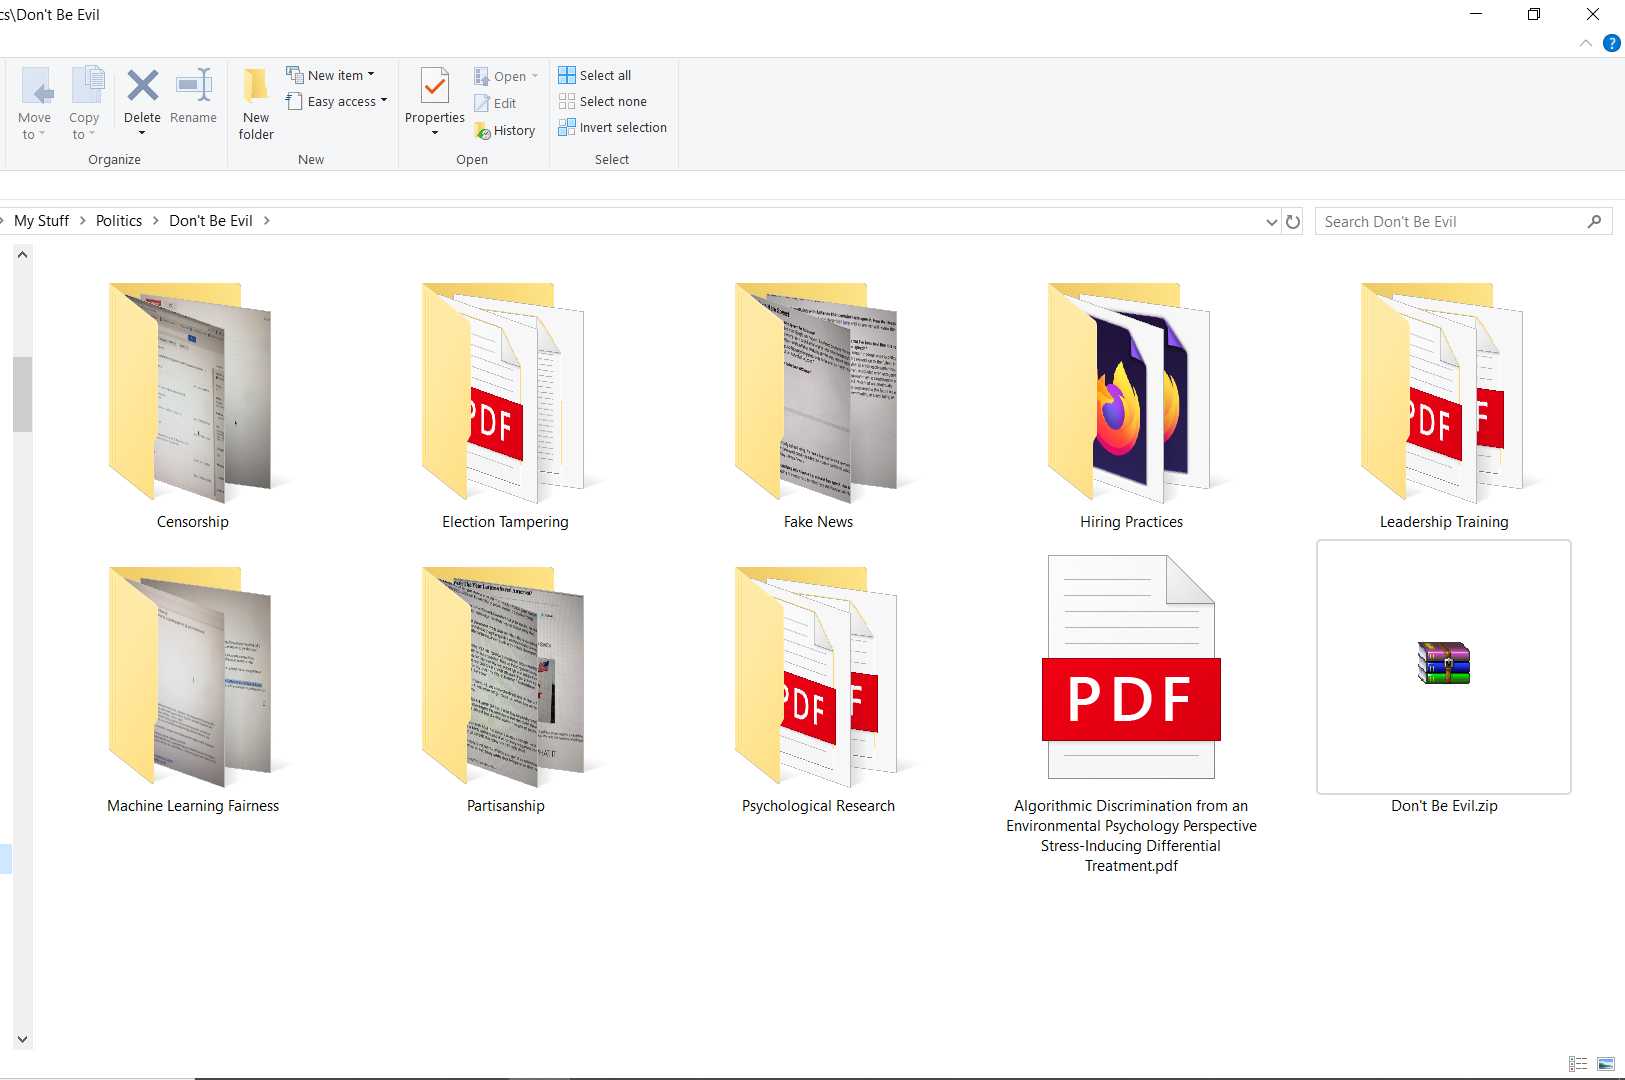The image size is (1625, 1080).
Task: Click Select none in the ribbon
Action: [x=603, y=101]
